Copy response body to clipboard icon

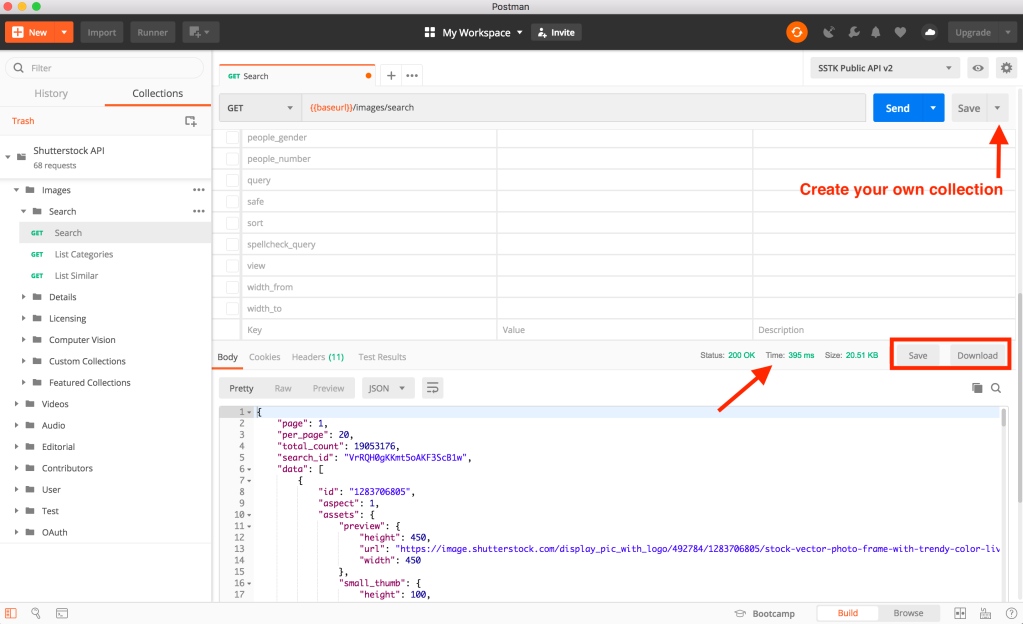point(977,388)
